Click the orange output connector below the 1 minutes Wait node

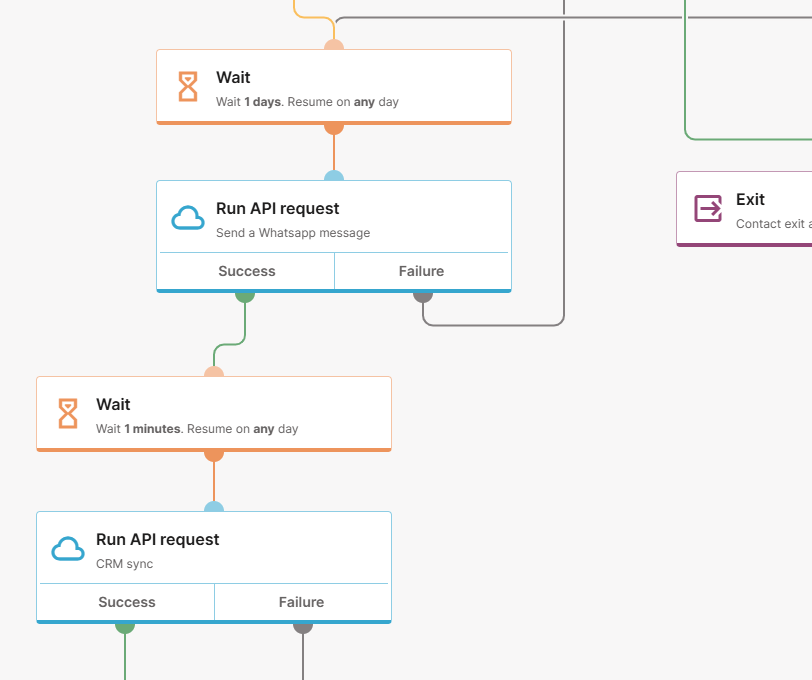point(214,454)
